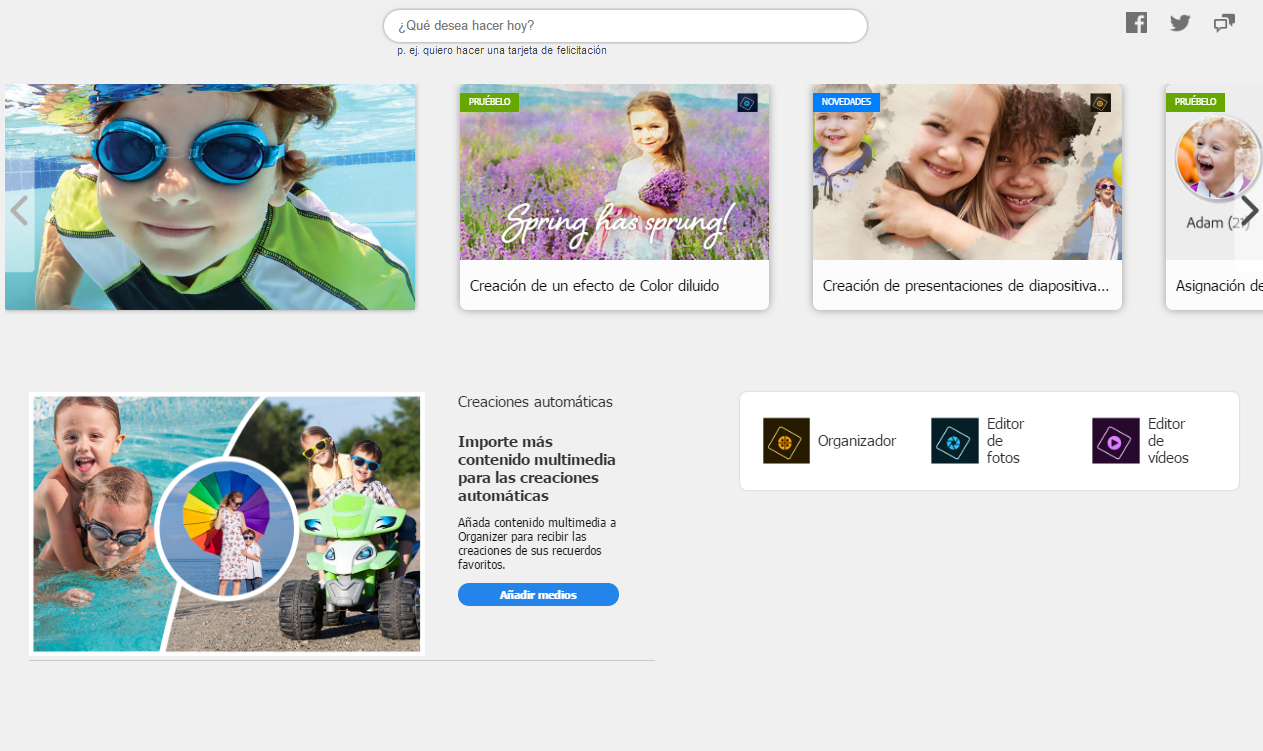This screenshot has height=751, width=1263.
Task: Select the "Editor de vídeos" label
Action: coord(1168,441)
